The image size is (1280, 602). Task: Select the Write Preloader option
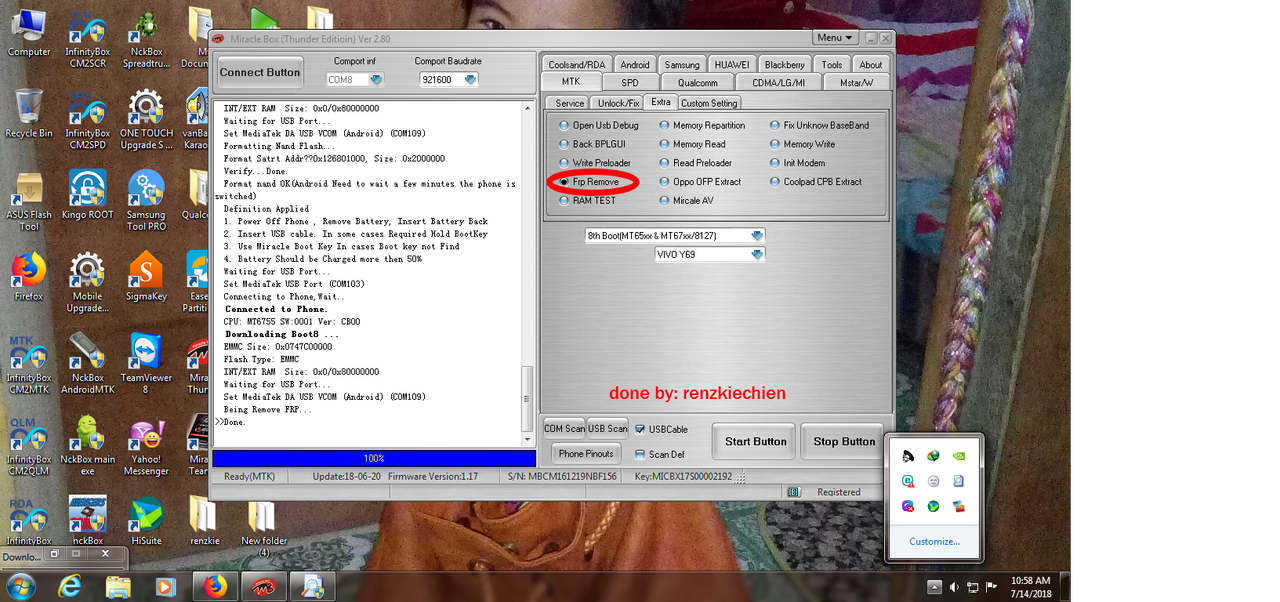tap(594, 163)
